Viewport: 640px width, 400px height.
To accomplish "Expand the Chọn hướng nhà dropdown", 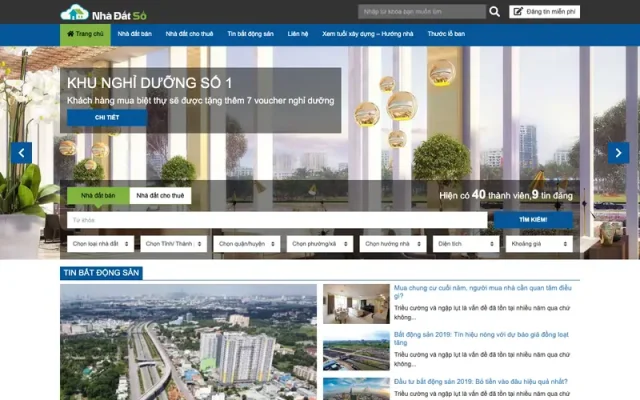I will (x=393, y=244).
